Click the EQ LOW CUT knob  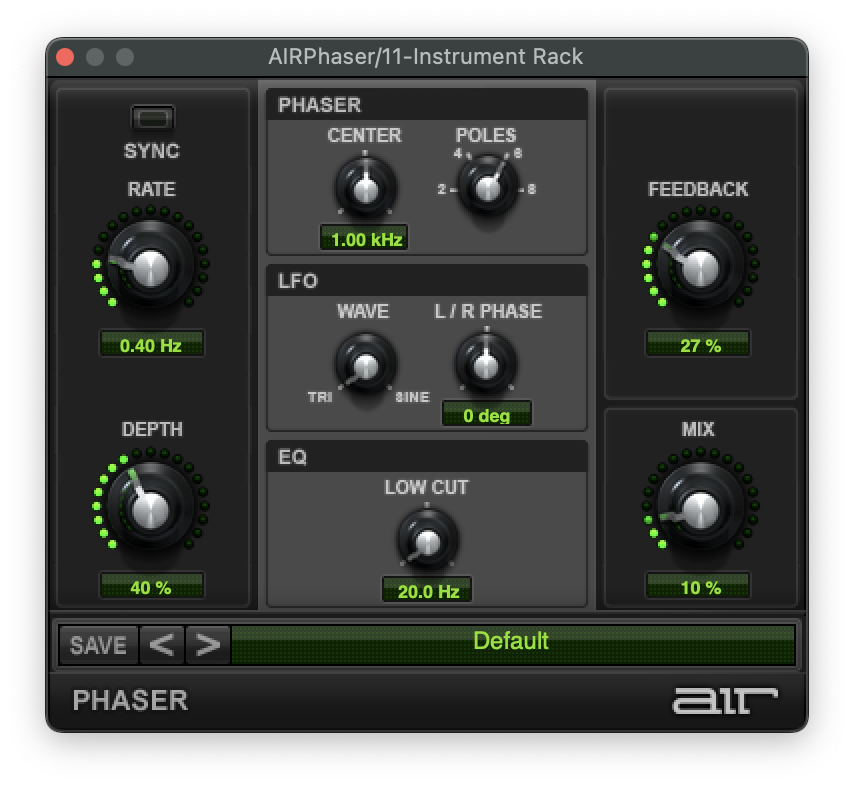427,541
